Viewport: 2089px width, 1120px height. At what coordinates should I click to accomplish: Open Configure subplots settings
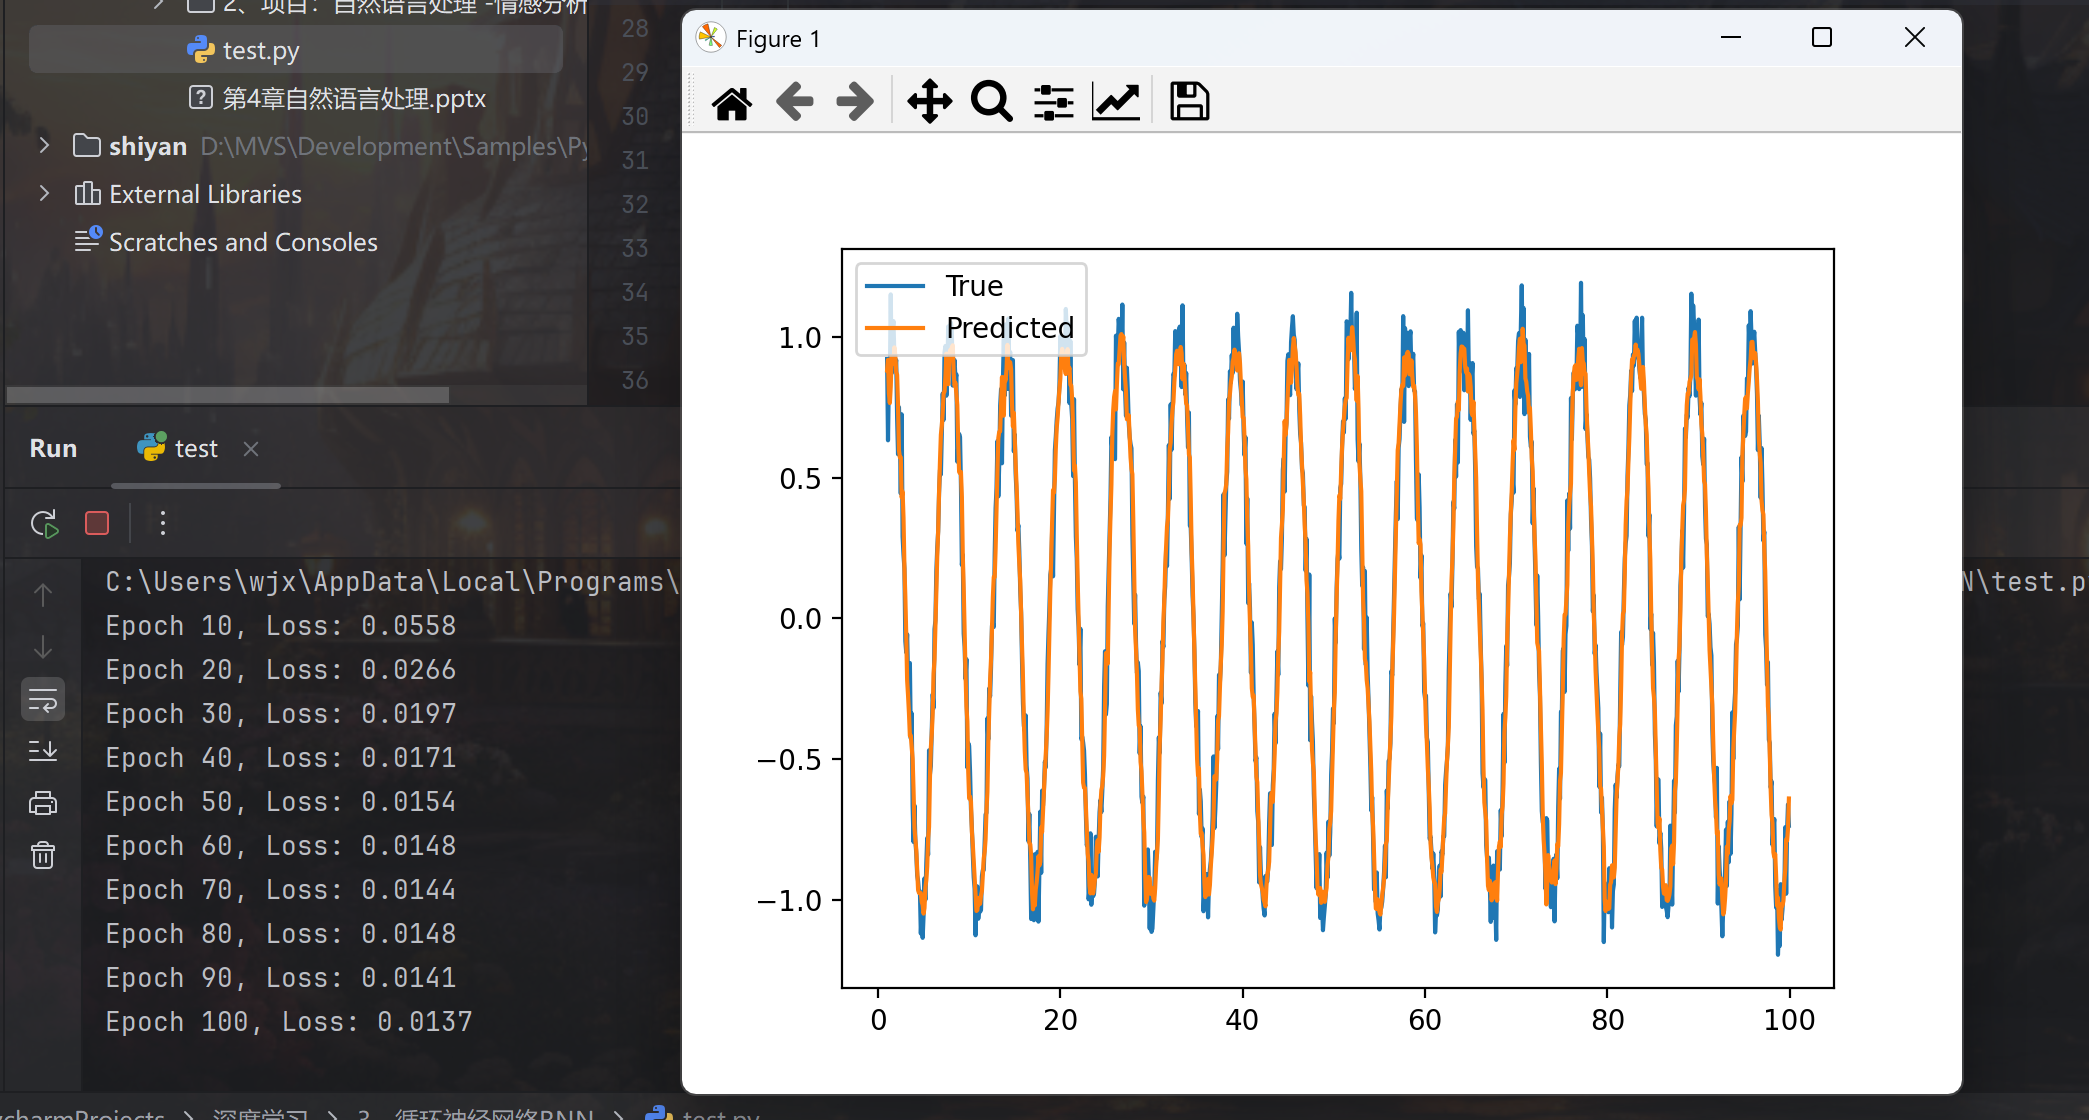click(x=1053, y=102)
